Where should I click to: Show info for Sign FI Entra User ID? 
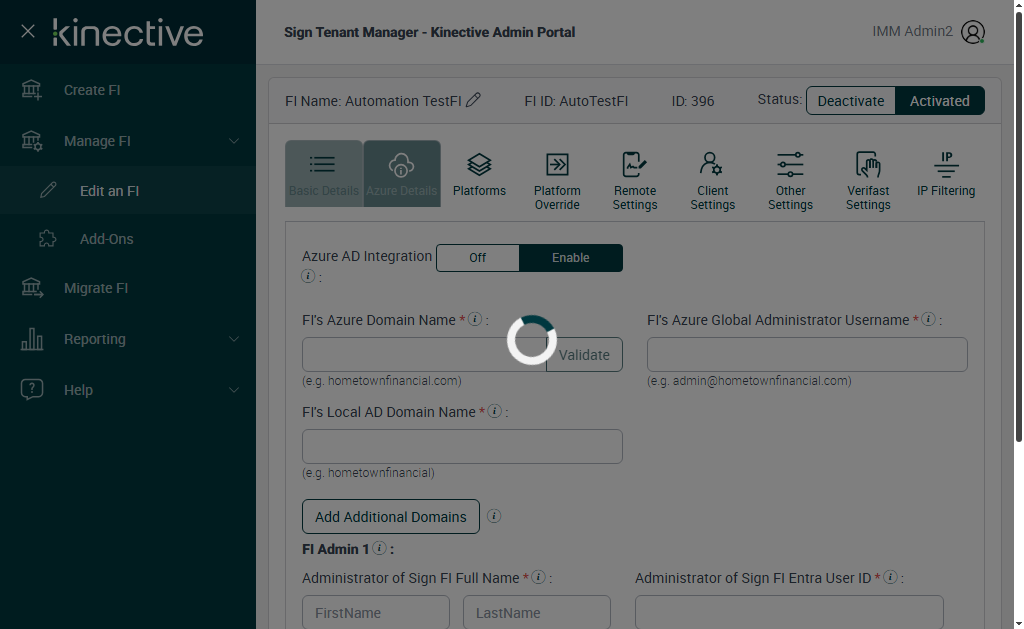(889, 577)
